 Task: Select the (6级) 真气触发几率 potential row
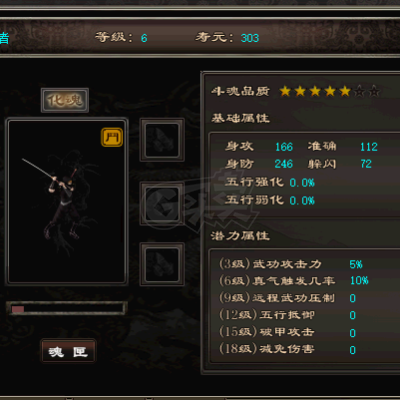pos(293,281)
